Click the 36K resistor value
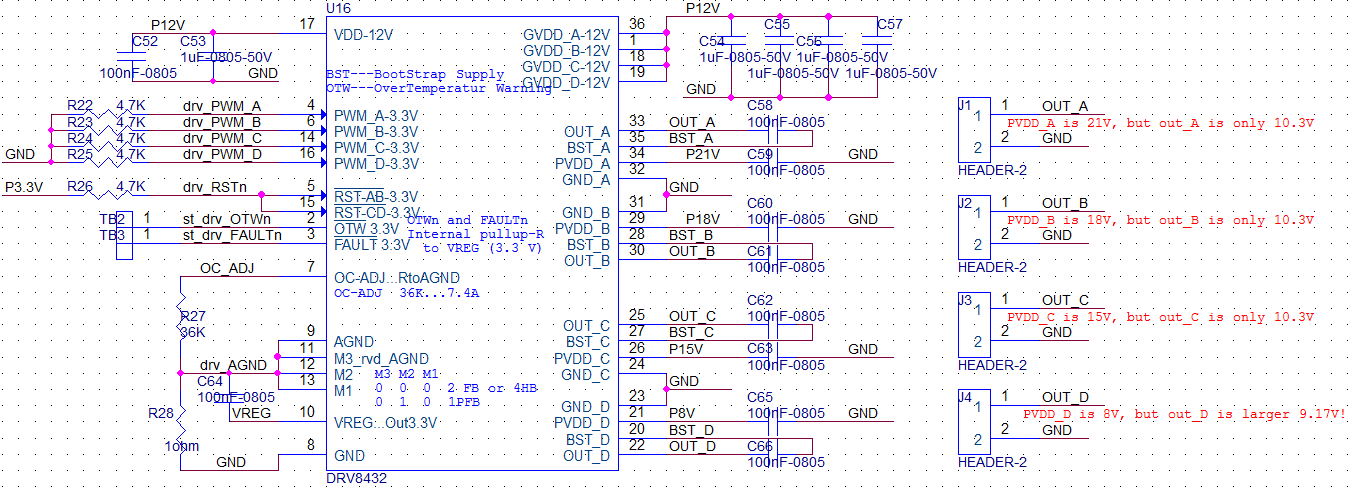Image resolution: width=1352 pixels, height=487 pixels. point(193,332)
